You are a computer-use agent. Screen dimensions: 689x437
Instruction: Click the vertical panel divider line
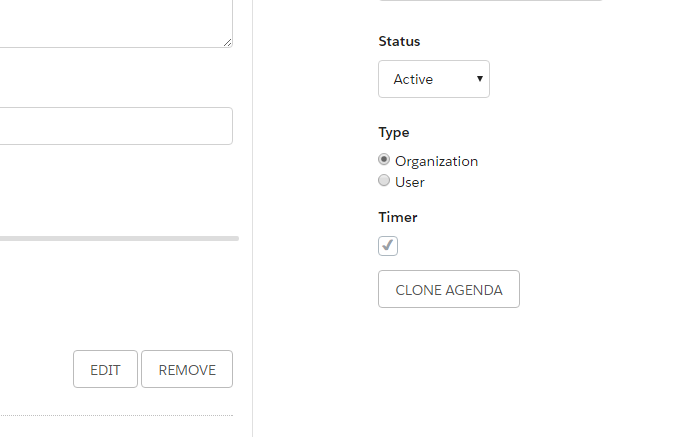coord(253,218)
